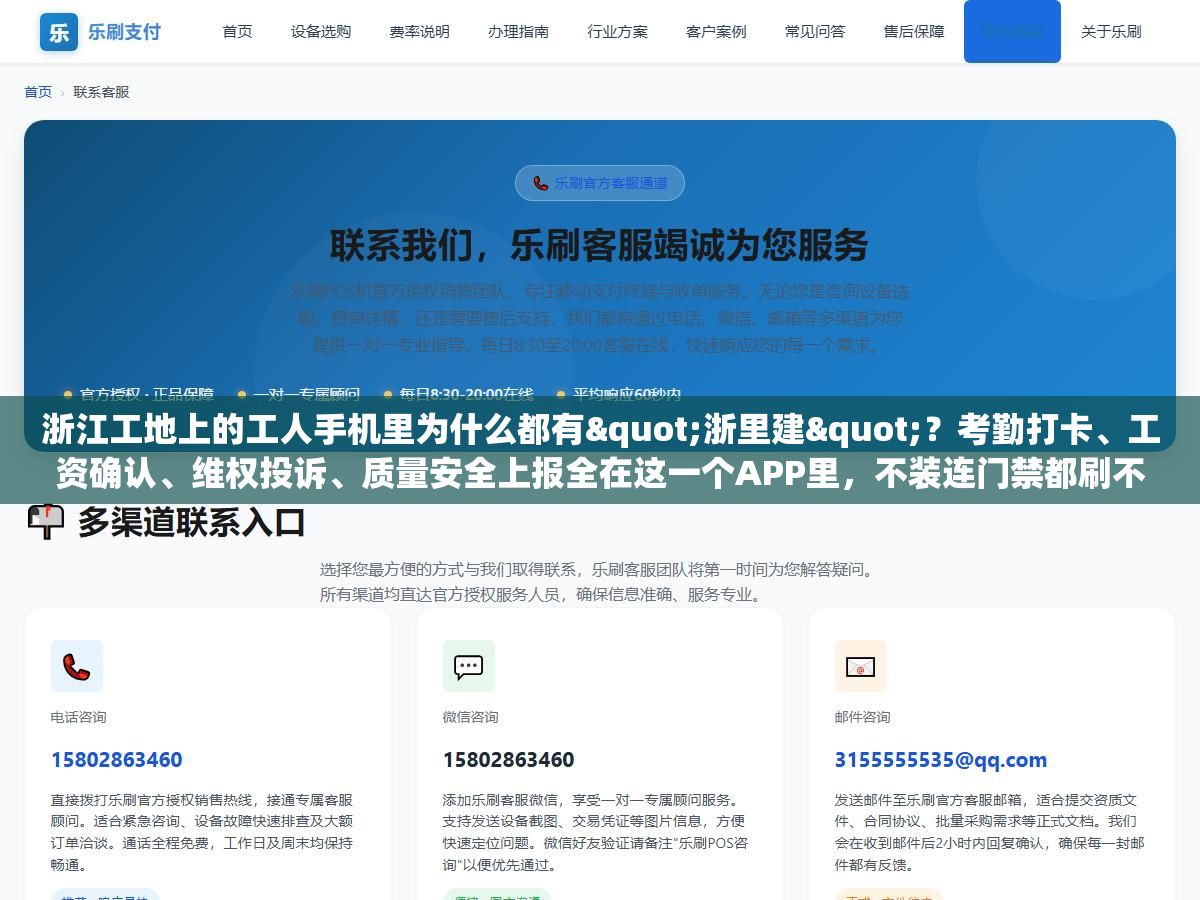The height and width of the screenshot is (900, 1200).
Task: Click the email 3155555535@qq.com
Action: click(941, 760)
